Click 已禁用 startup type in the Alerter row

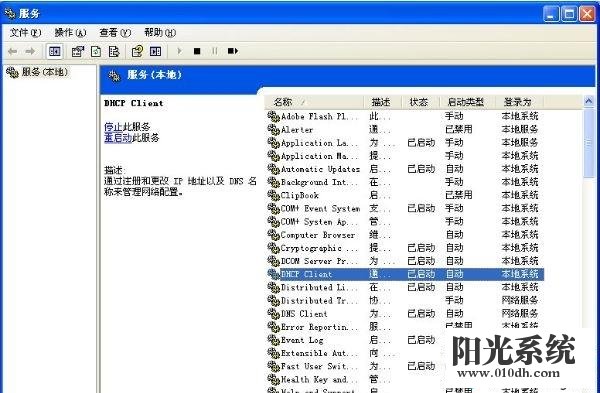point(459,129)
